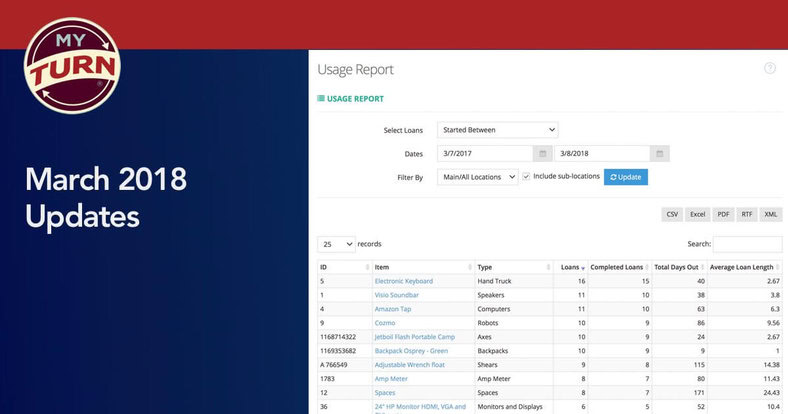Viewport: 788px width, 414px height.
Task: Click the help question mark icon
Action: click(x=769, y=68)
